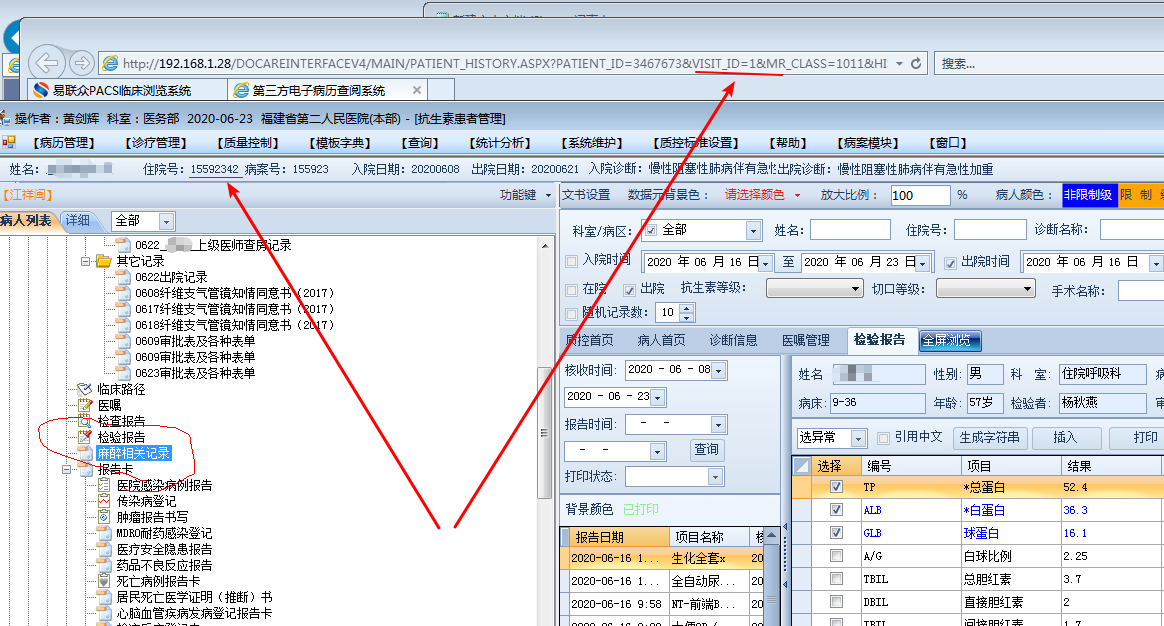The height and width of the screenshot is (626, 1164).
Task: Click the 生成字符串 button
Action: pyautogui.click(x=990, y=438)
